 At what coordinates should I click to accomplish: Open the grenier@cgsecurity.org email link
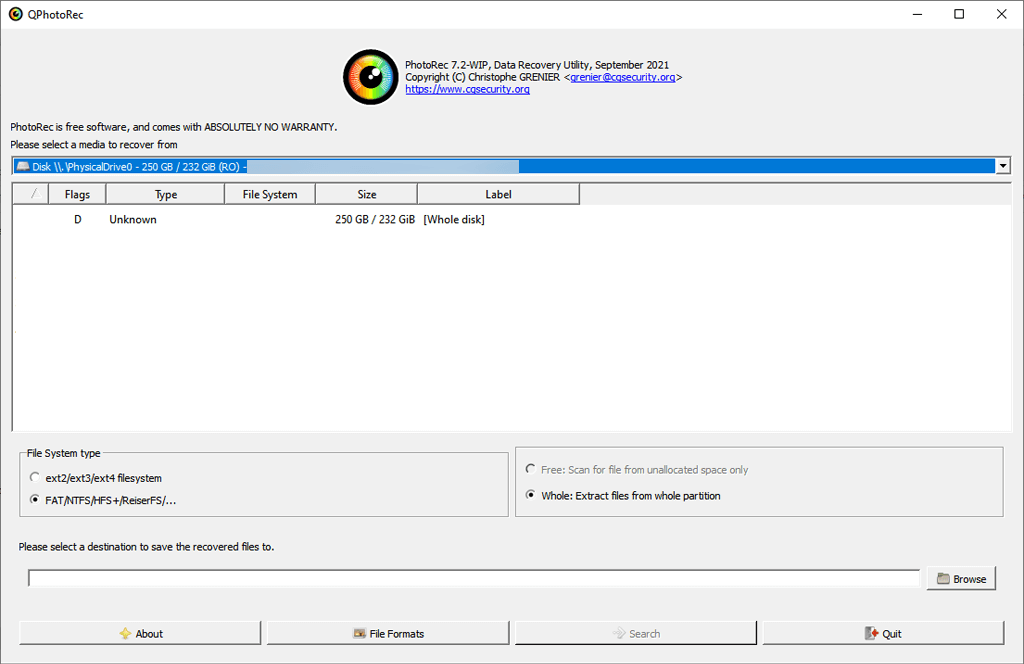tap(622, 77)
